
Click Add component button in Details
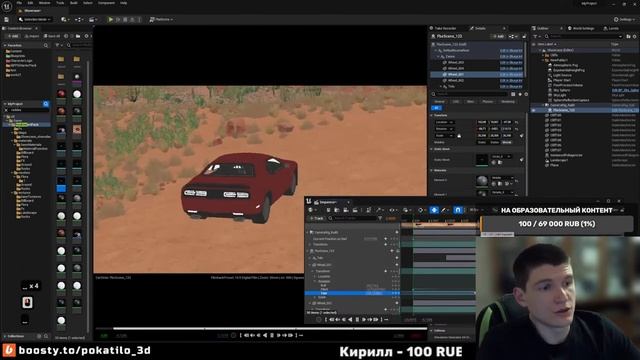point(498,36)
